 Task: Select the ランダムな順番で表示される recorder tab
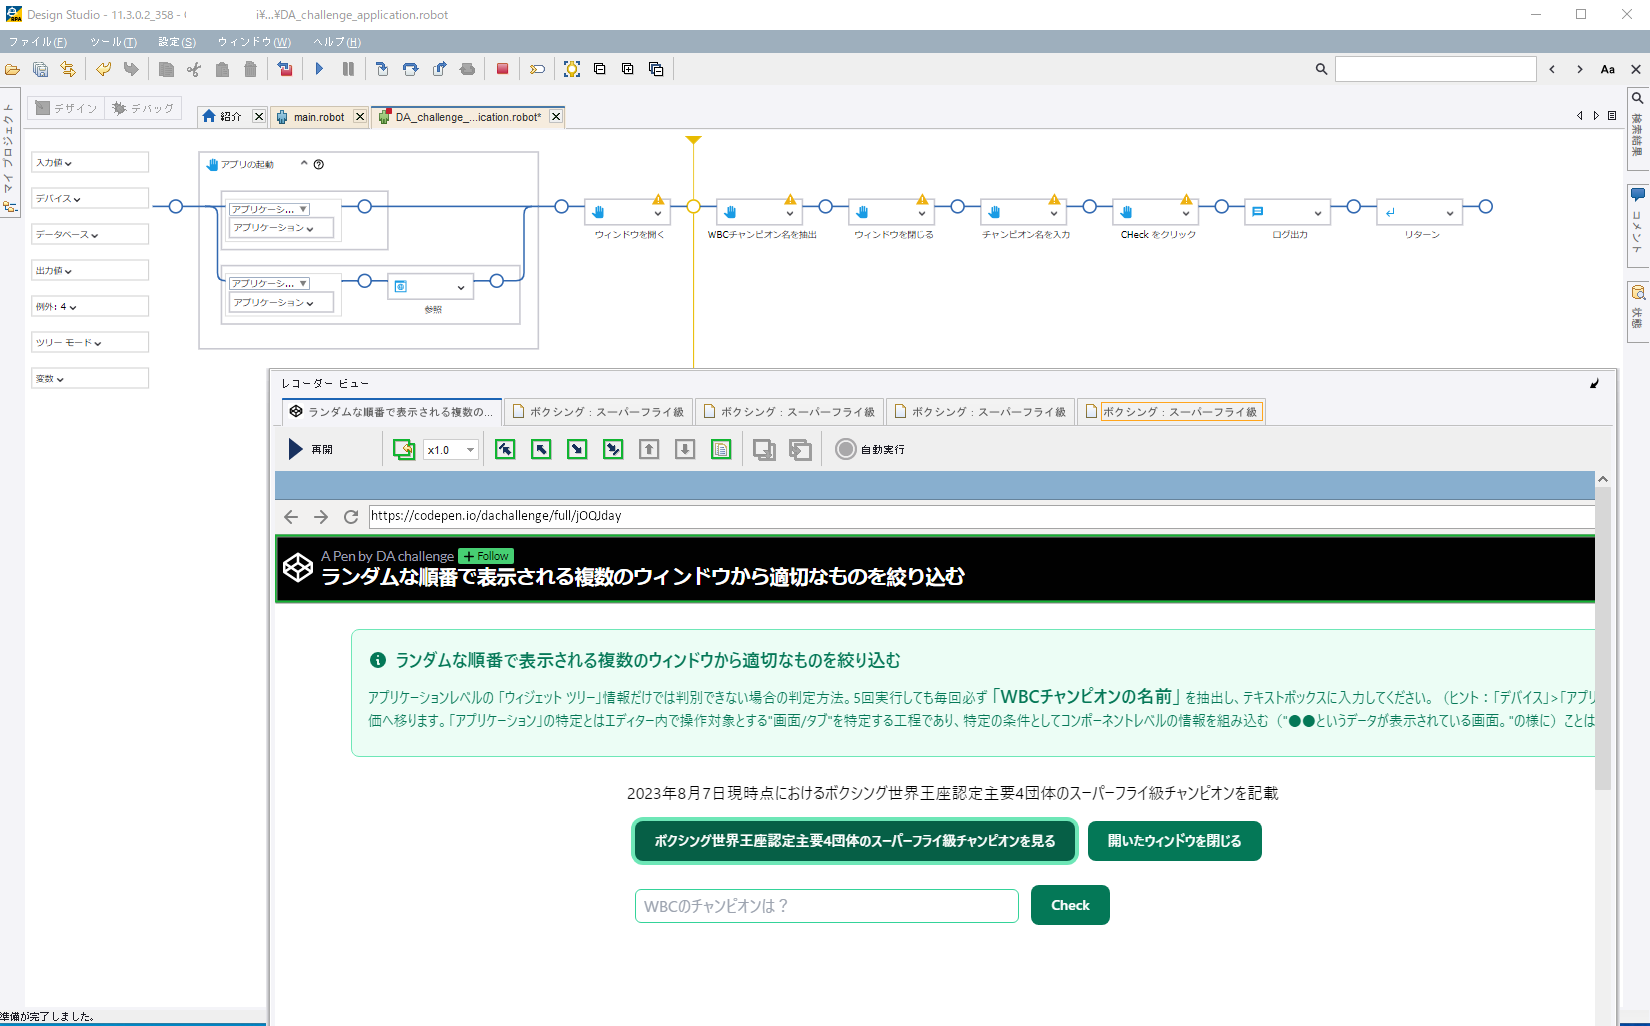392,411
